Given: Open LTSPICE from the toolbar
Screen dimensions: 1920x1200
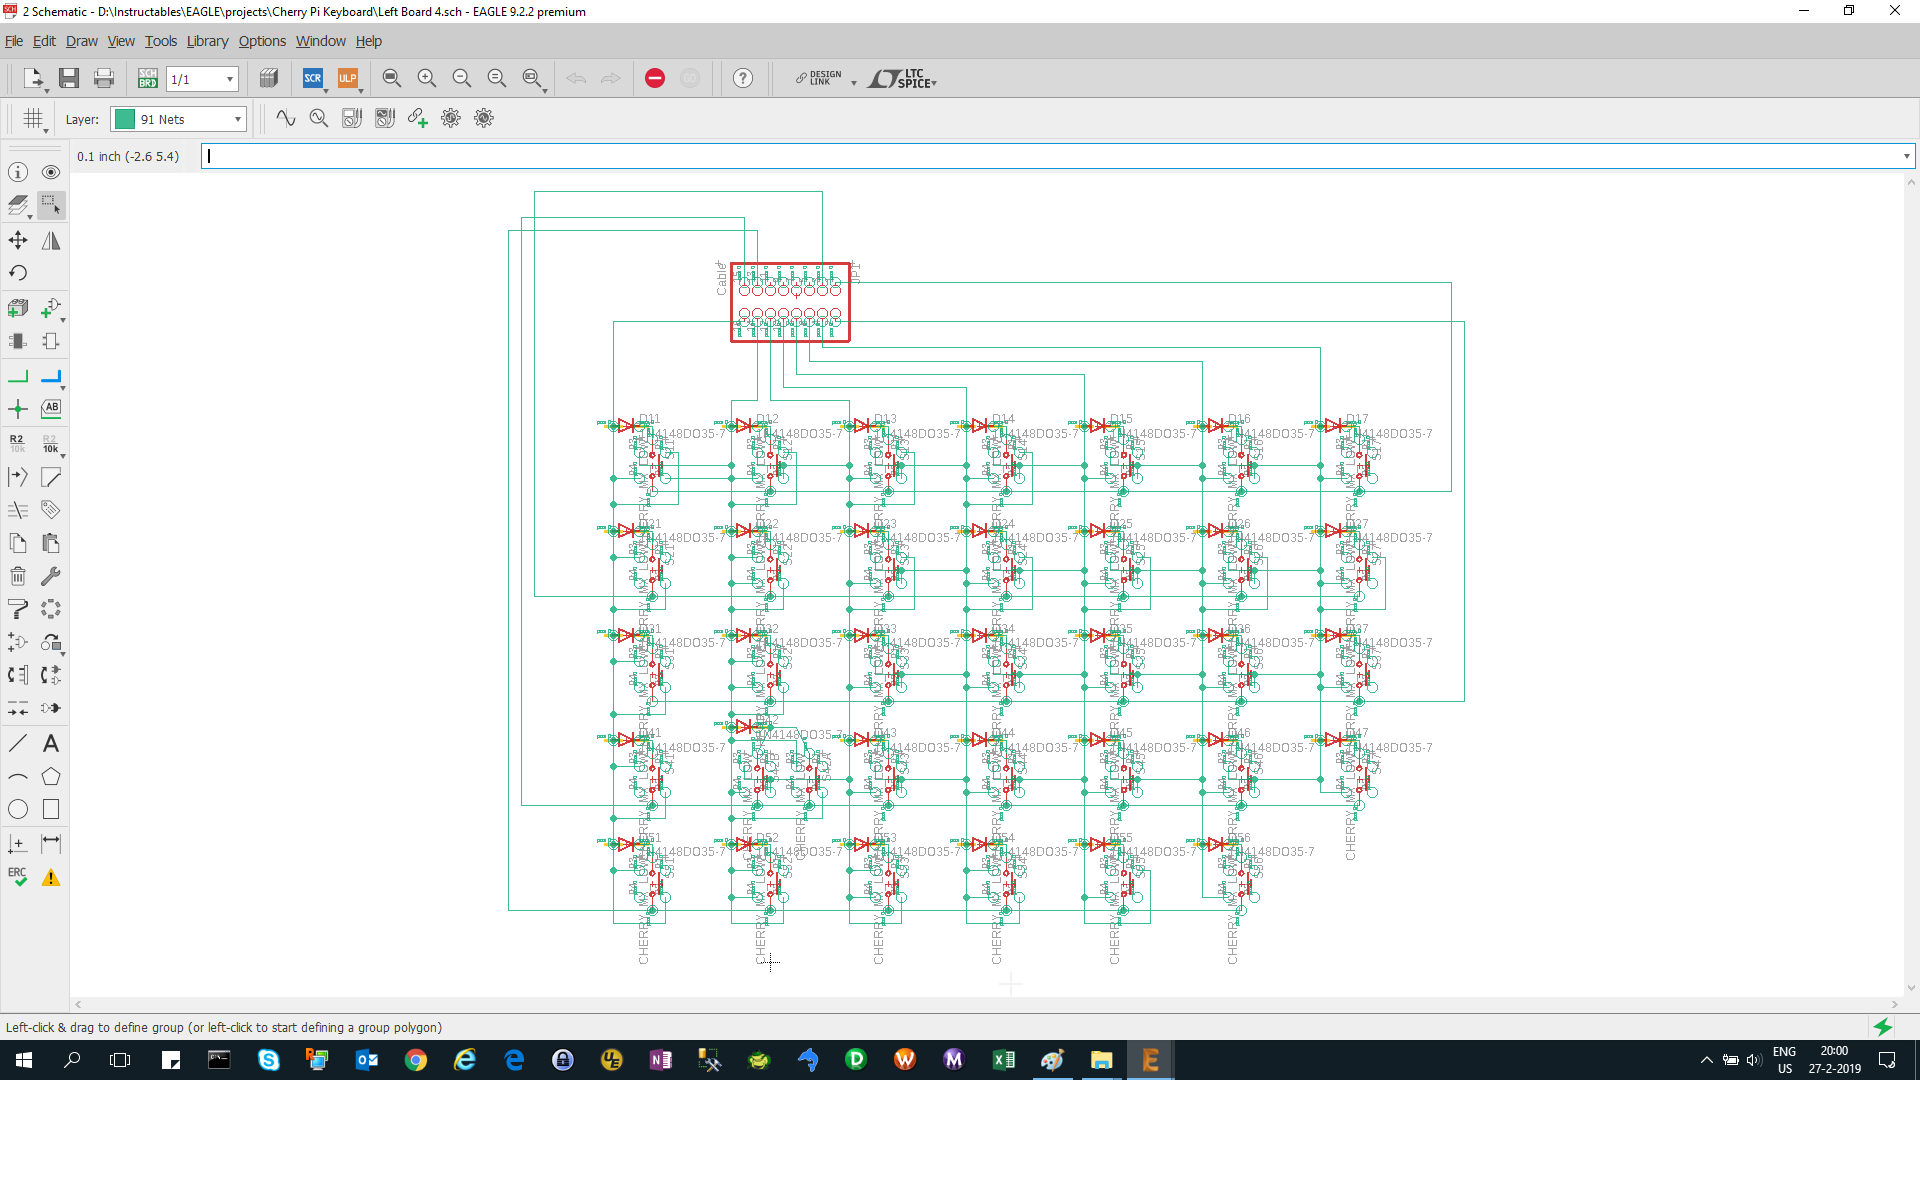Looking at the screenshot, I should coord(903,78).
